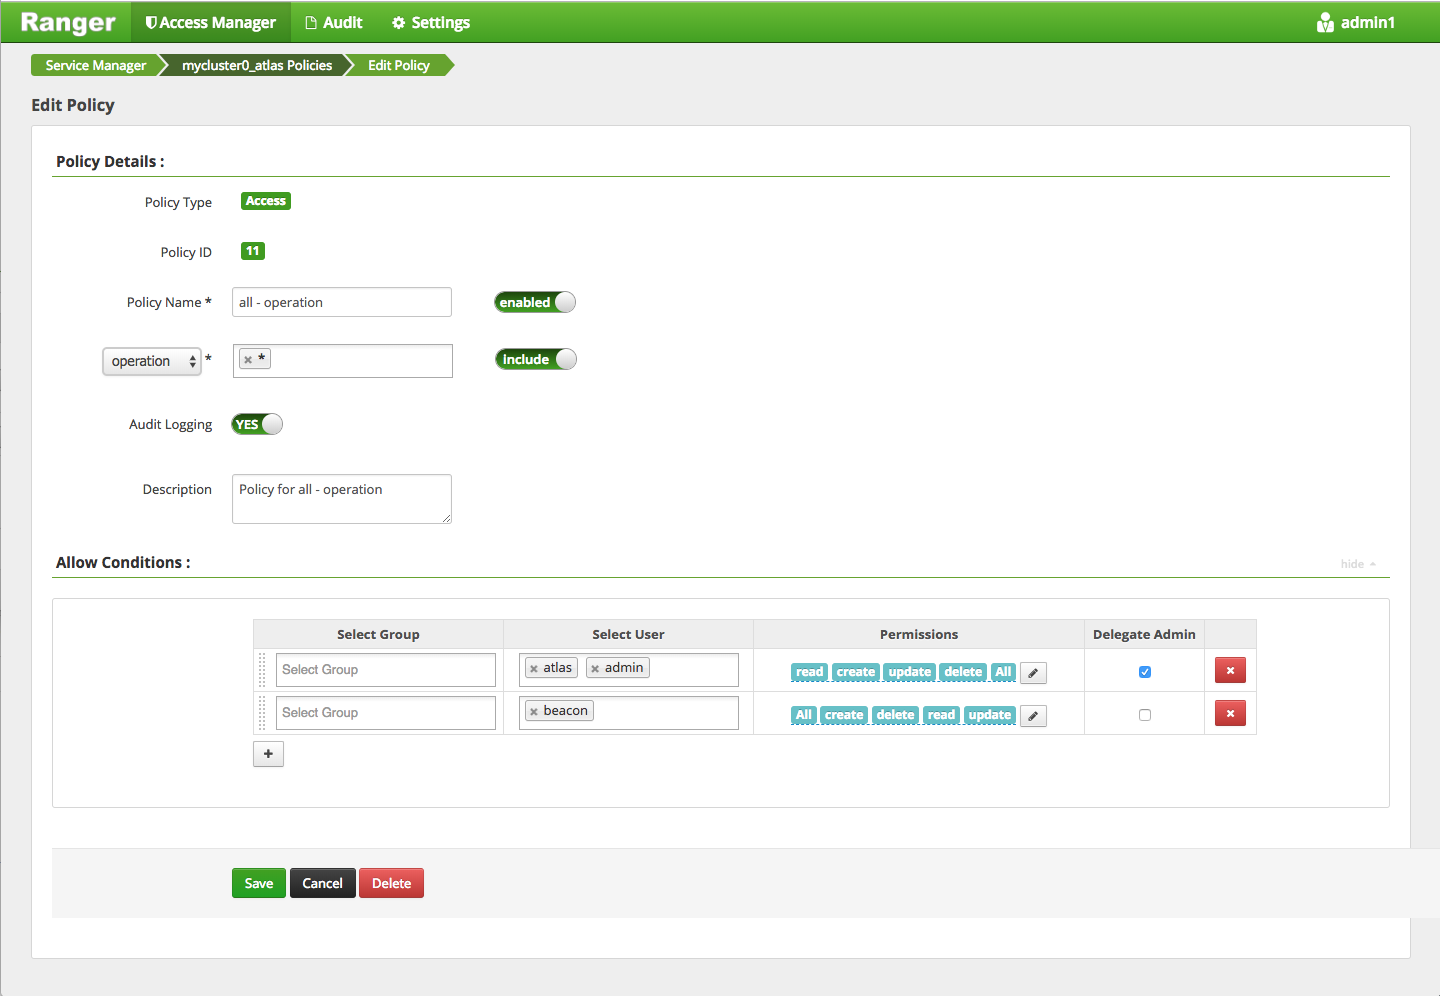Go to mycluster0_atlas Policies breadcrumb
Image resolution: width=1440 pixels, height=996 pixels.
pyautogui.click(x=257, y=65)
